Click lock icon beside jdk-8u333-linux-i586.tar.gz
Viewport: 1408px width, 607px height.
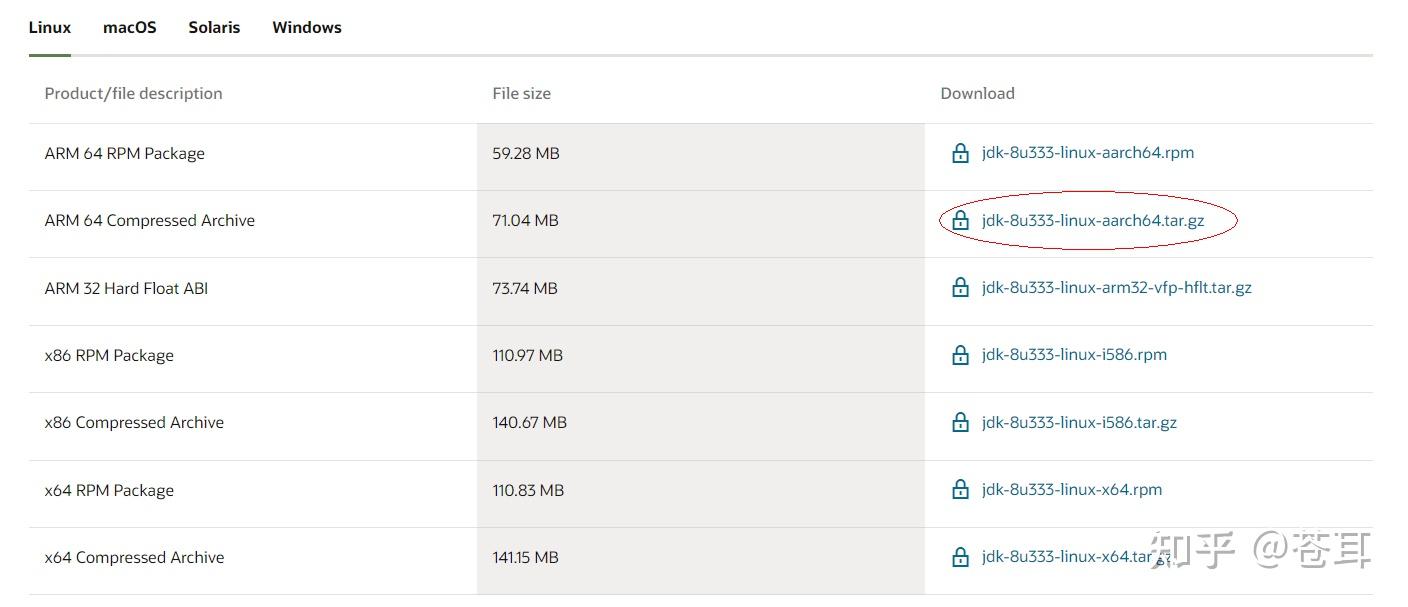tap(960, 422)
